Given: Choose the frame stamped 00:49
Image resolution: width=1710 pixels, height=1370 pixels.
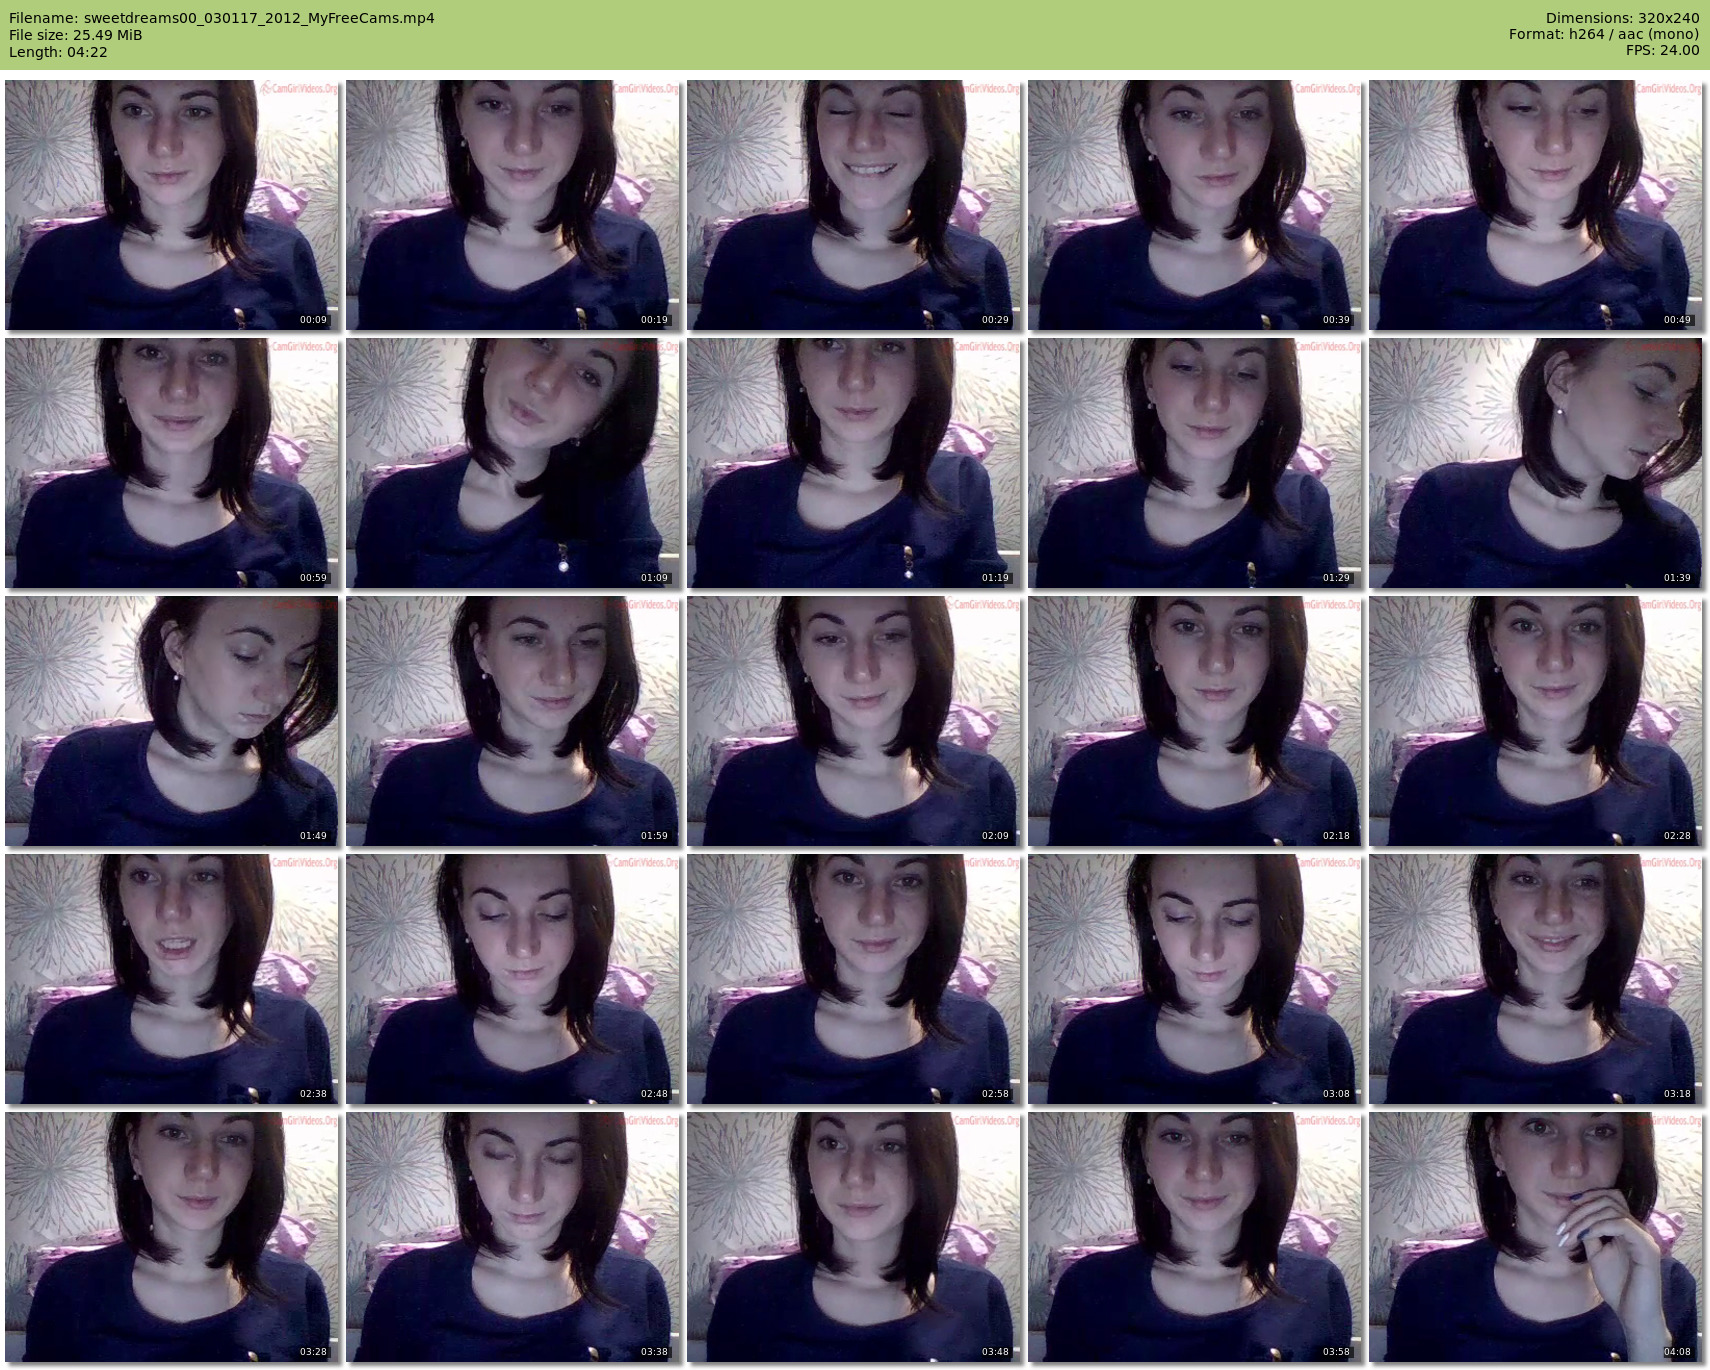Looking at the screenshot, I should click(x=1536, y=205).
